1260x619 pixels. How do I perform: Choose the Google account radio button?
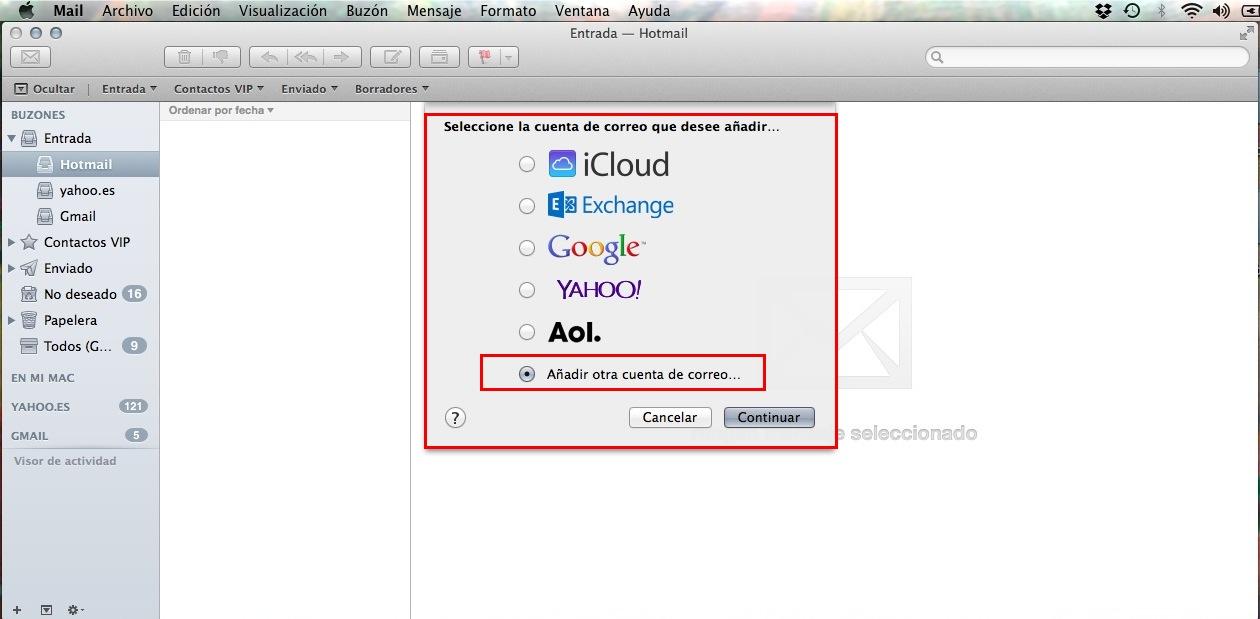527,247
